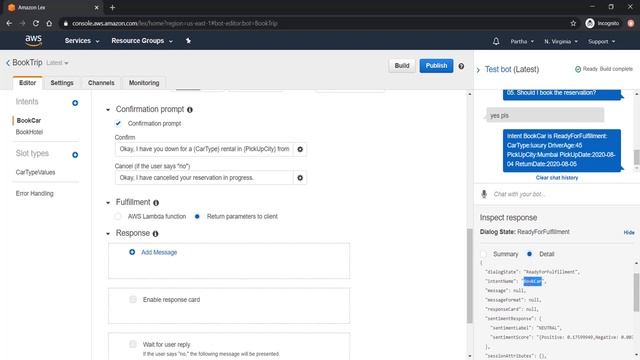Select Return parameters to client option
This screenshot has width=640, height=360.
pos(197,216)
